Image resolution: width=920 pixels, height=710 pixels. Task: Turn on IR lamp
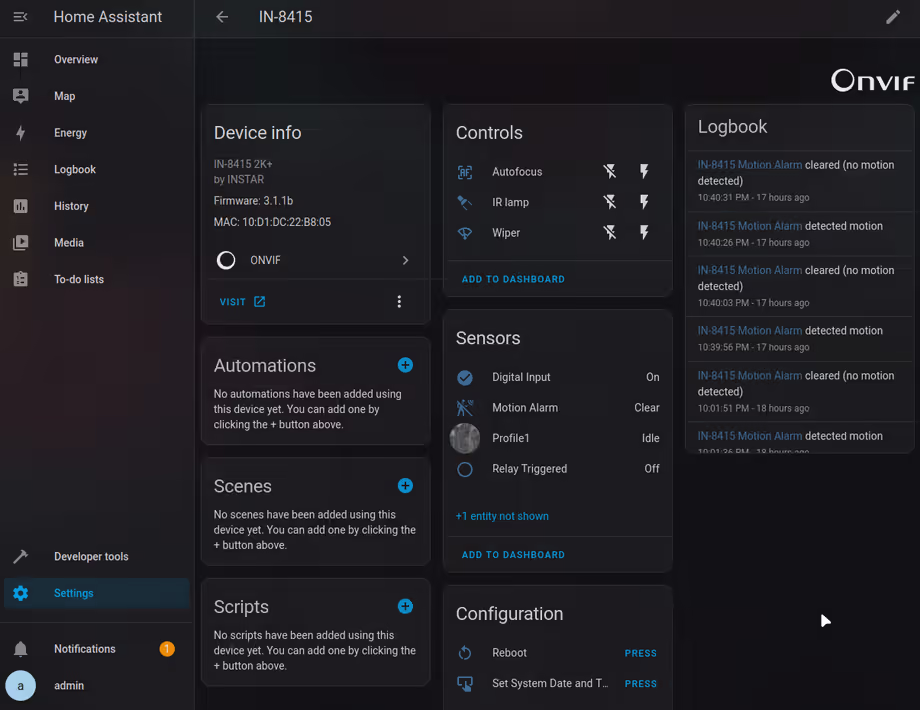644,202
